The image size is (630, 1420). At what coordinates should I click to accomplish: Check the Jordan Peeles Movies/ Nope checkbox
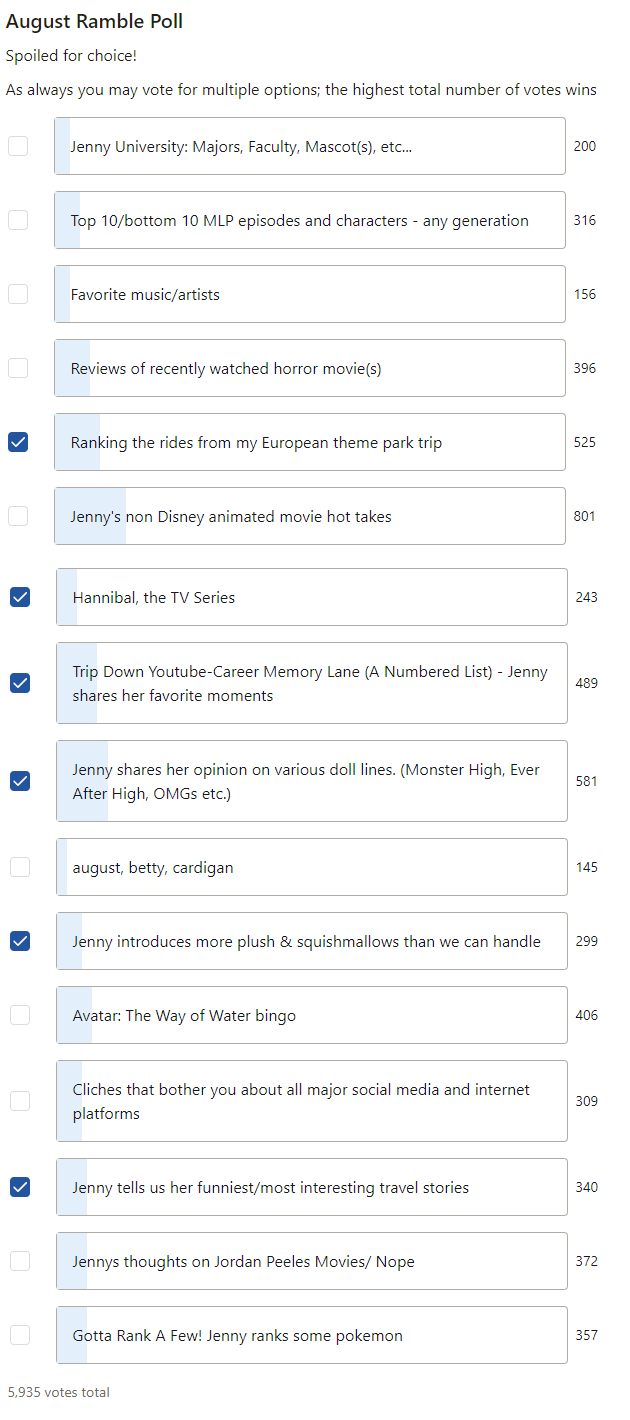click(x=20, y=1261)
